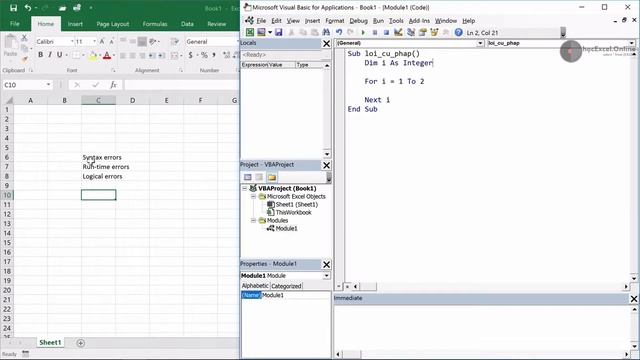This screenshot has height=360, width=640.
Task: Click Cut scissors icon in Excel ribbon
Action: tap(24, 38)
